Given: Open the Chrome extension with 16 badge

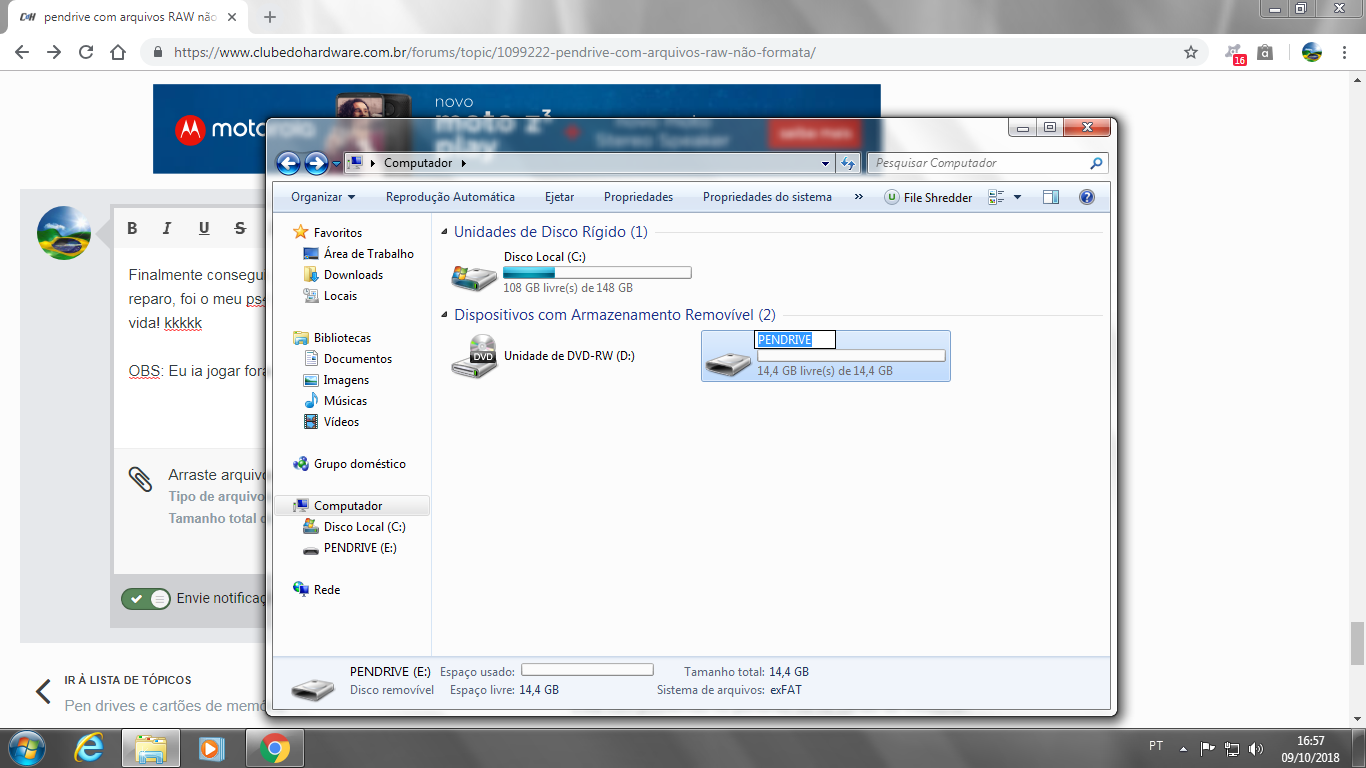Looking at the screenshot, I should click(x=1235, y=53).
